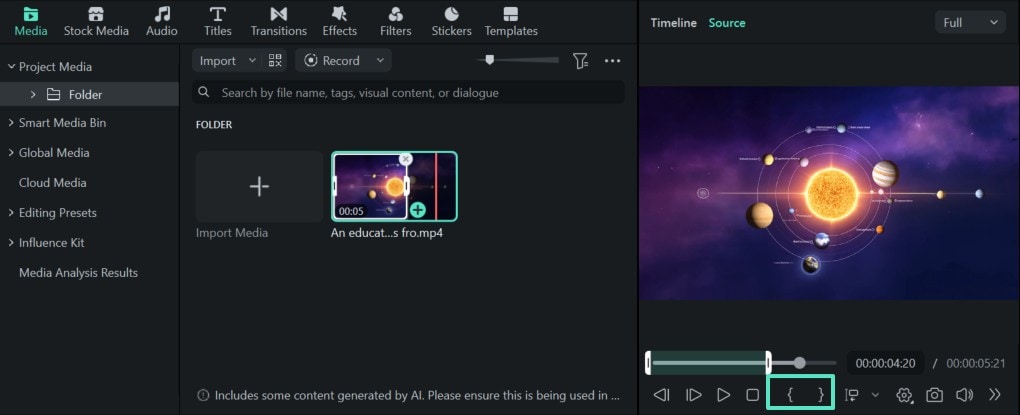Open the Effects tab

(340, 21)
